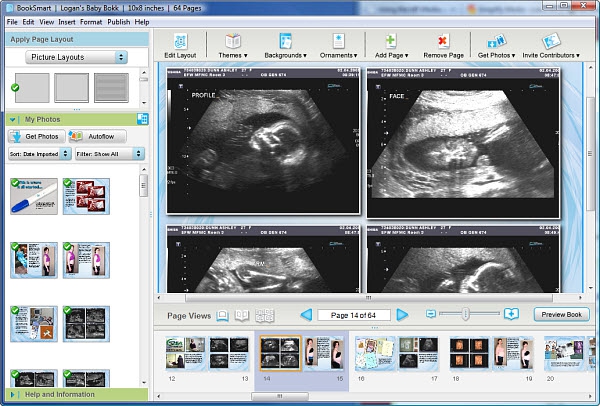Open the Publish menu
Screen dimensions: 600x406
[x=119, y=22]
